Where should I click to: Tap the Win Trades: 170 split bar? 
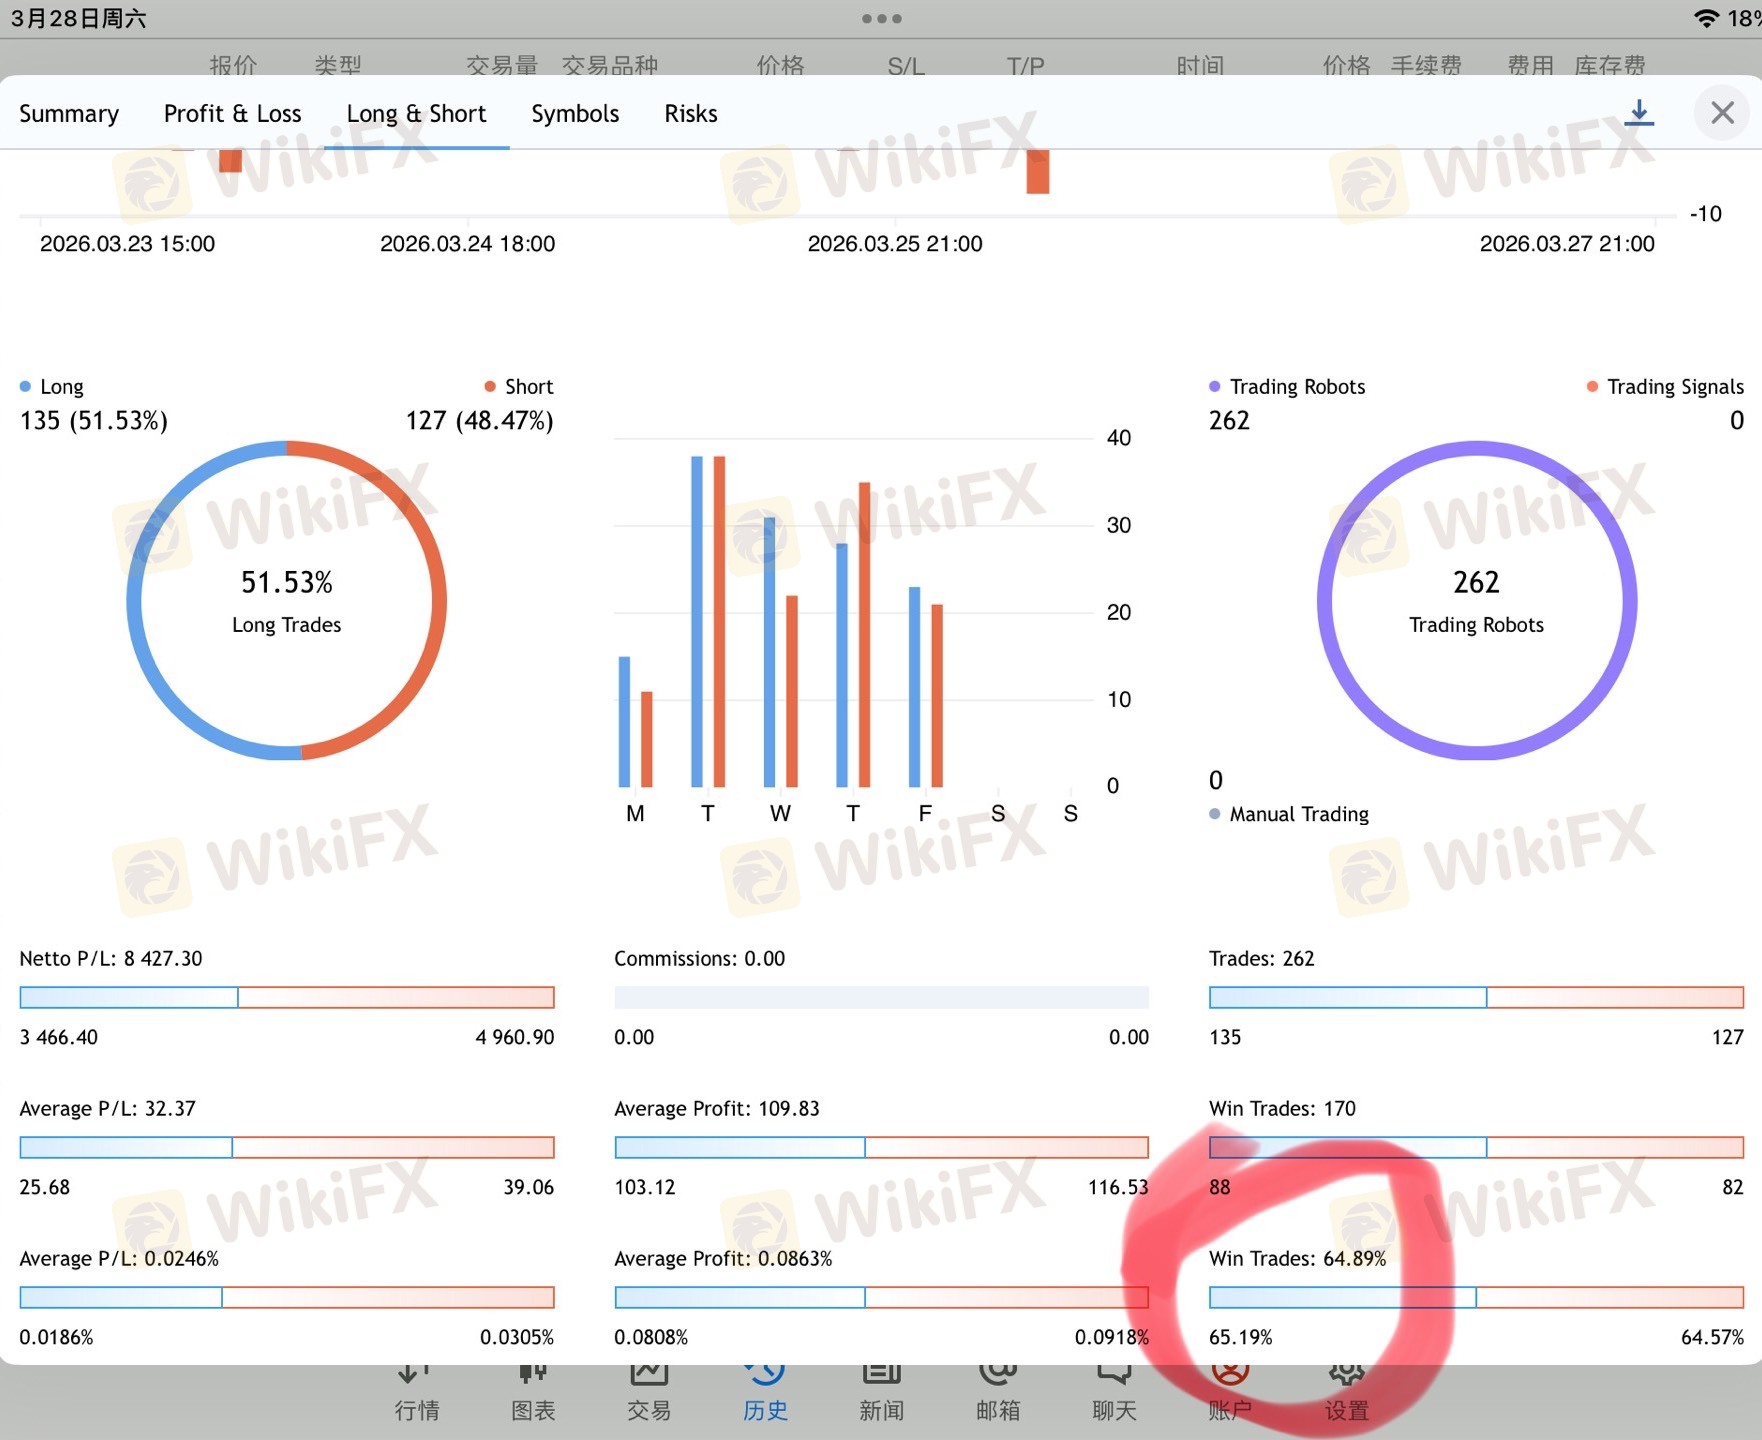(1476, 1147)
